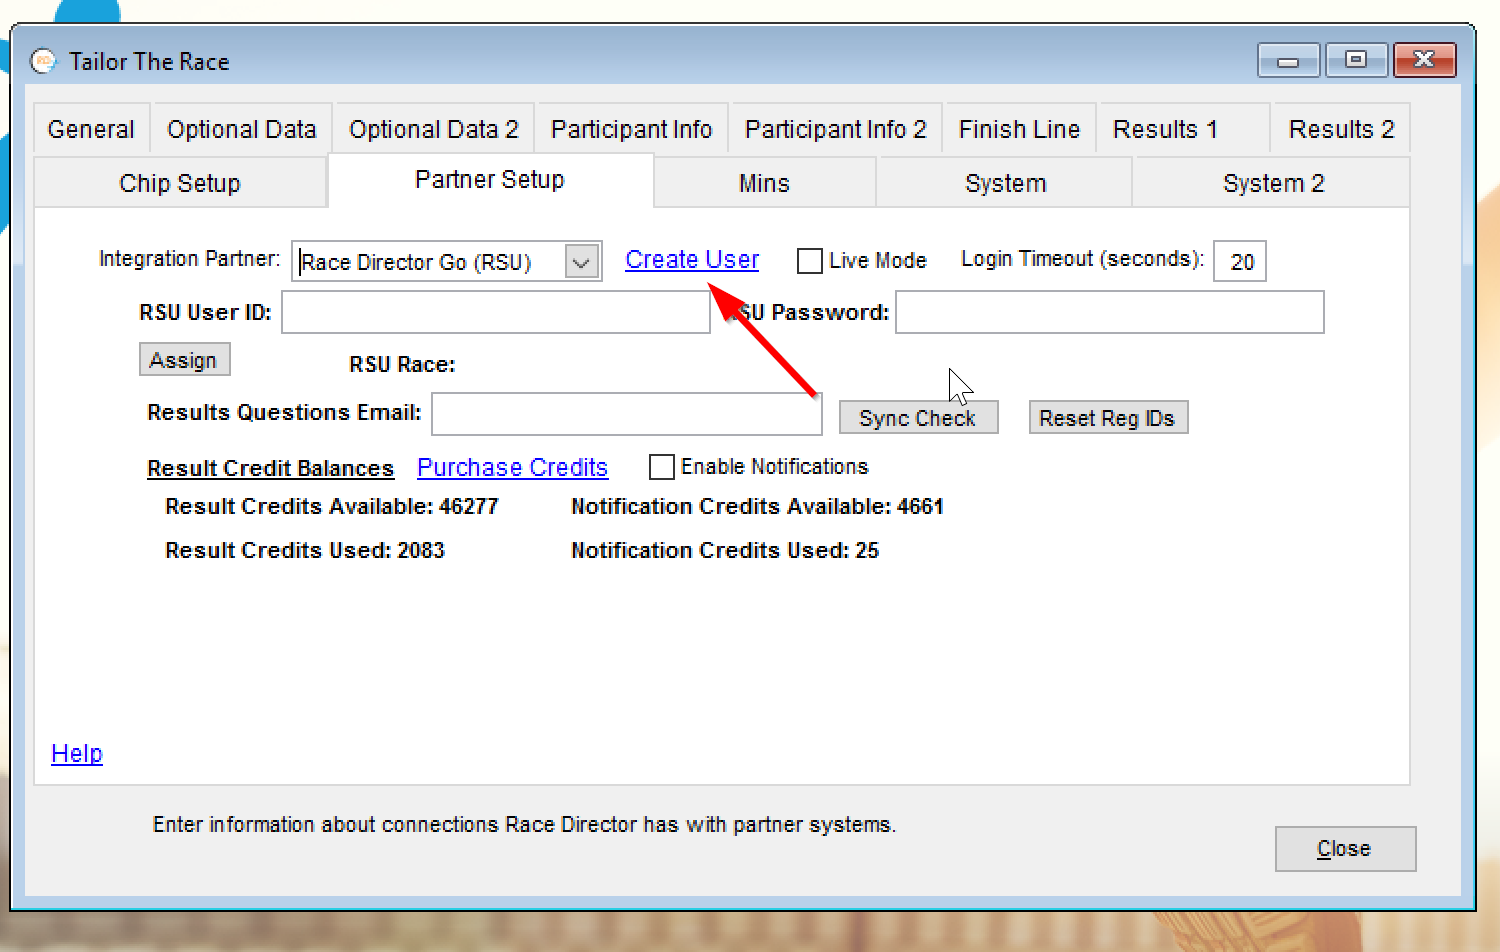The width and height of the screenshot is (1500, 952).
Task: Click the Assign button
Action: [184, 360]
